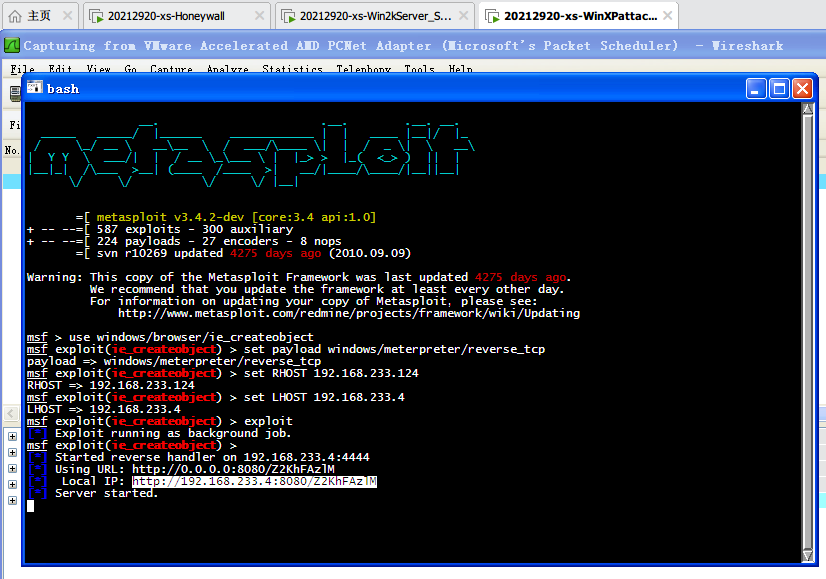This screenshot has height=579, width=826.
Task: Expand second Wireshark packet detail node
Action: coord(13,453)
